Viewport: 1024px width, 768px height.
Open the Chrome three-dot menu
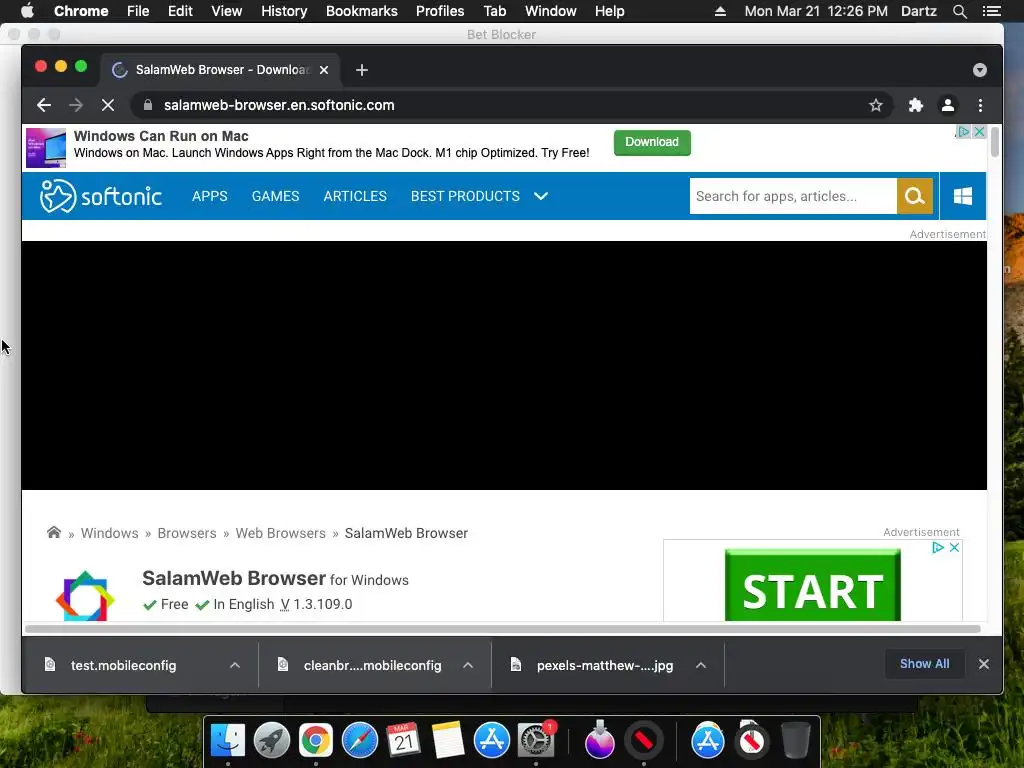click(x=980, y=105)
